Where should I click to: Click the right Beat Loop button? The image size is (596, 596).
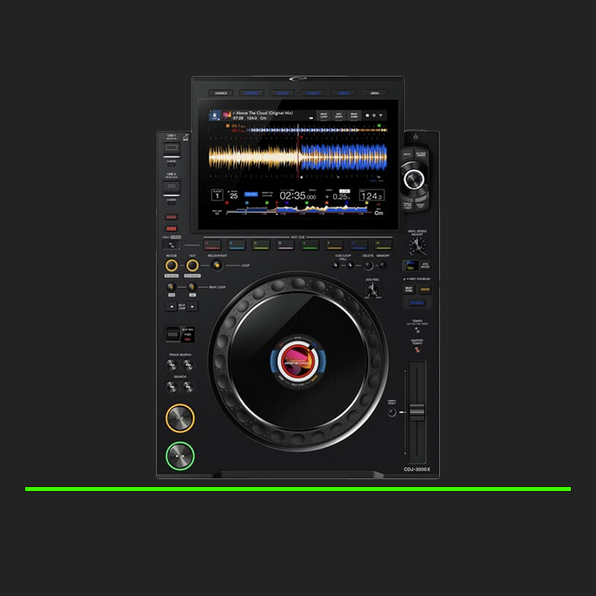click(x=192, y=287)
